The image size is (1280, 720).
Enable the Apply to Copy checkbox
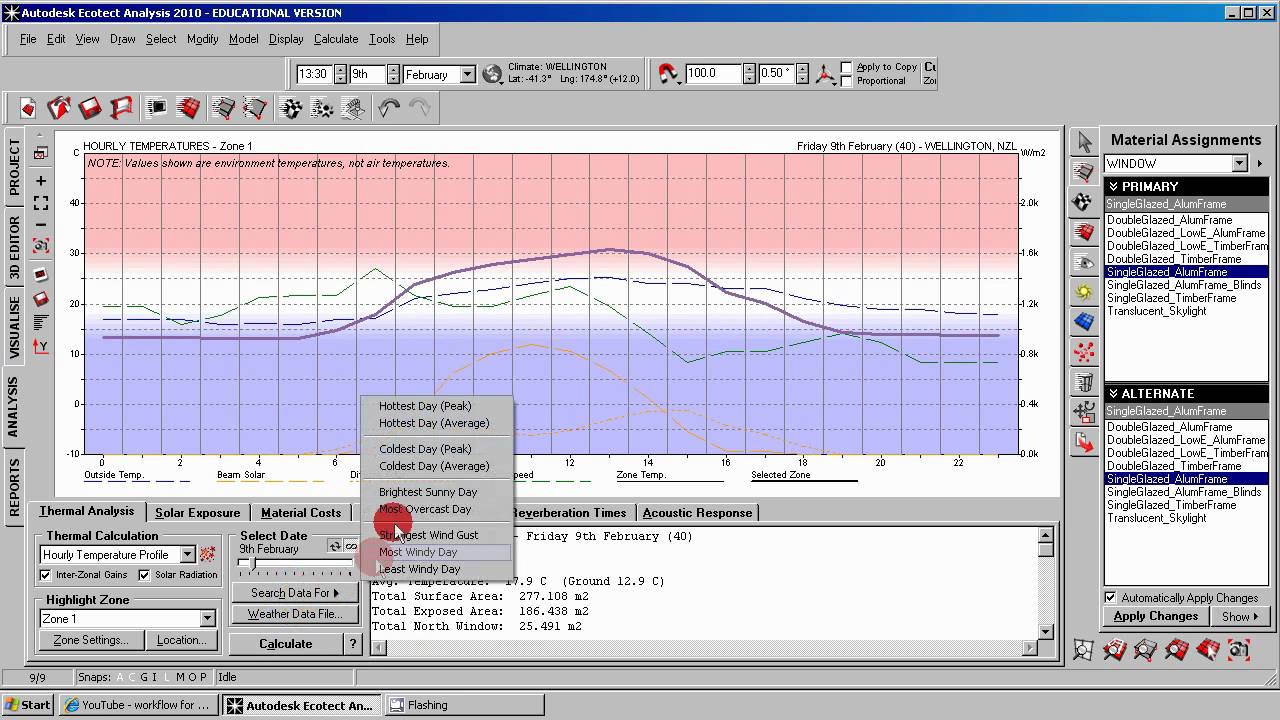tap(847, 67)
